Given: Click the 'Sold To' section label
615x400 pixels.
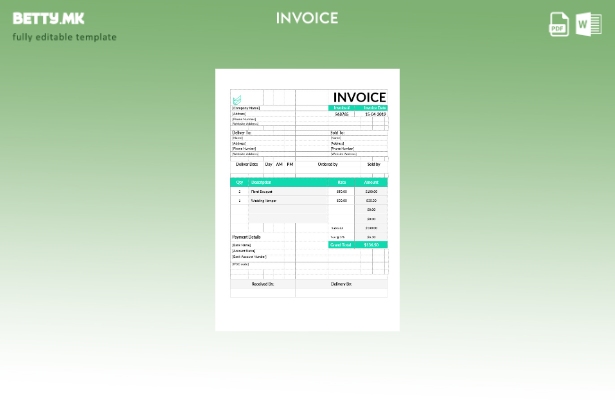Looking at the screenshot, I should pyautogui.click(x=337, y=132).
